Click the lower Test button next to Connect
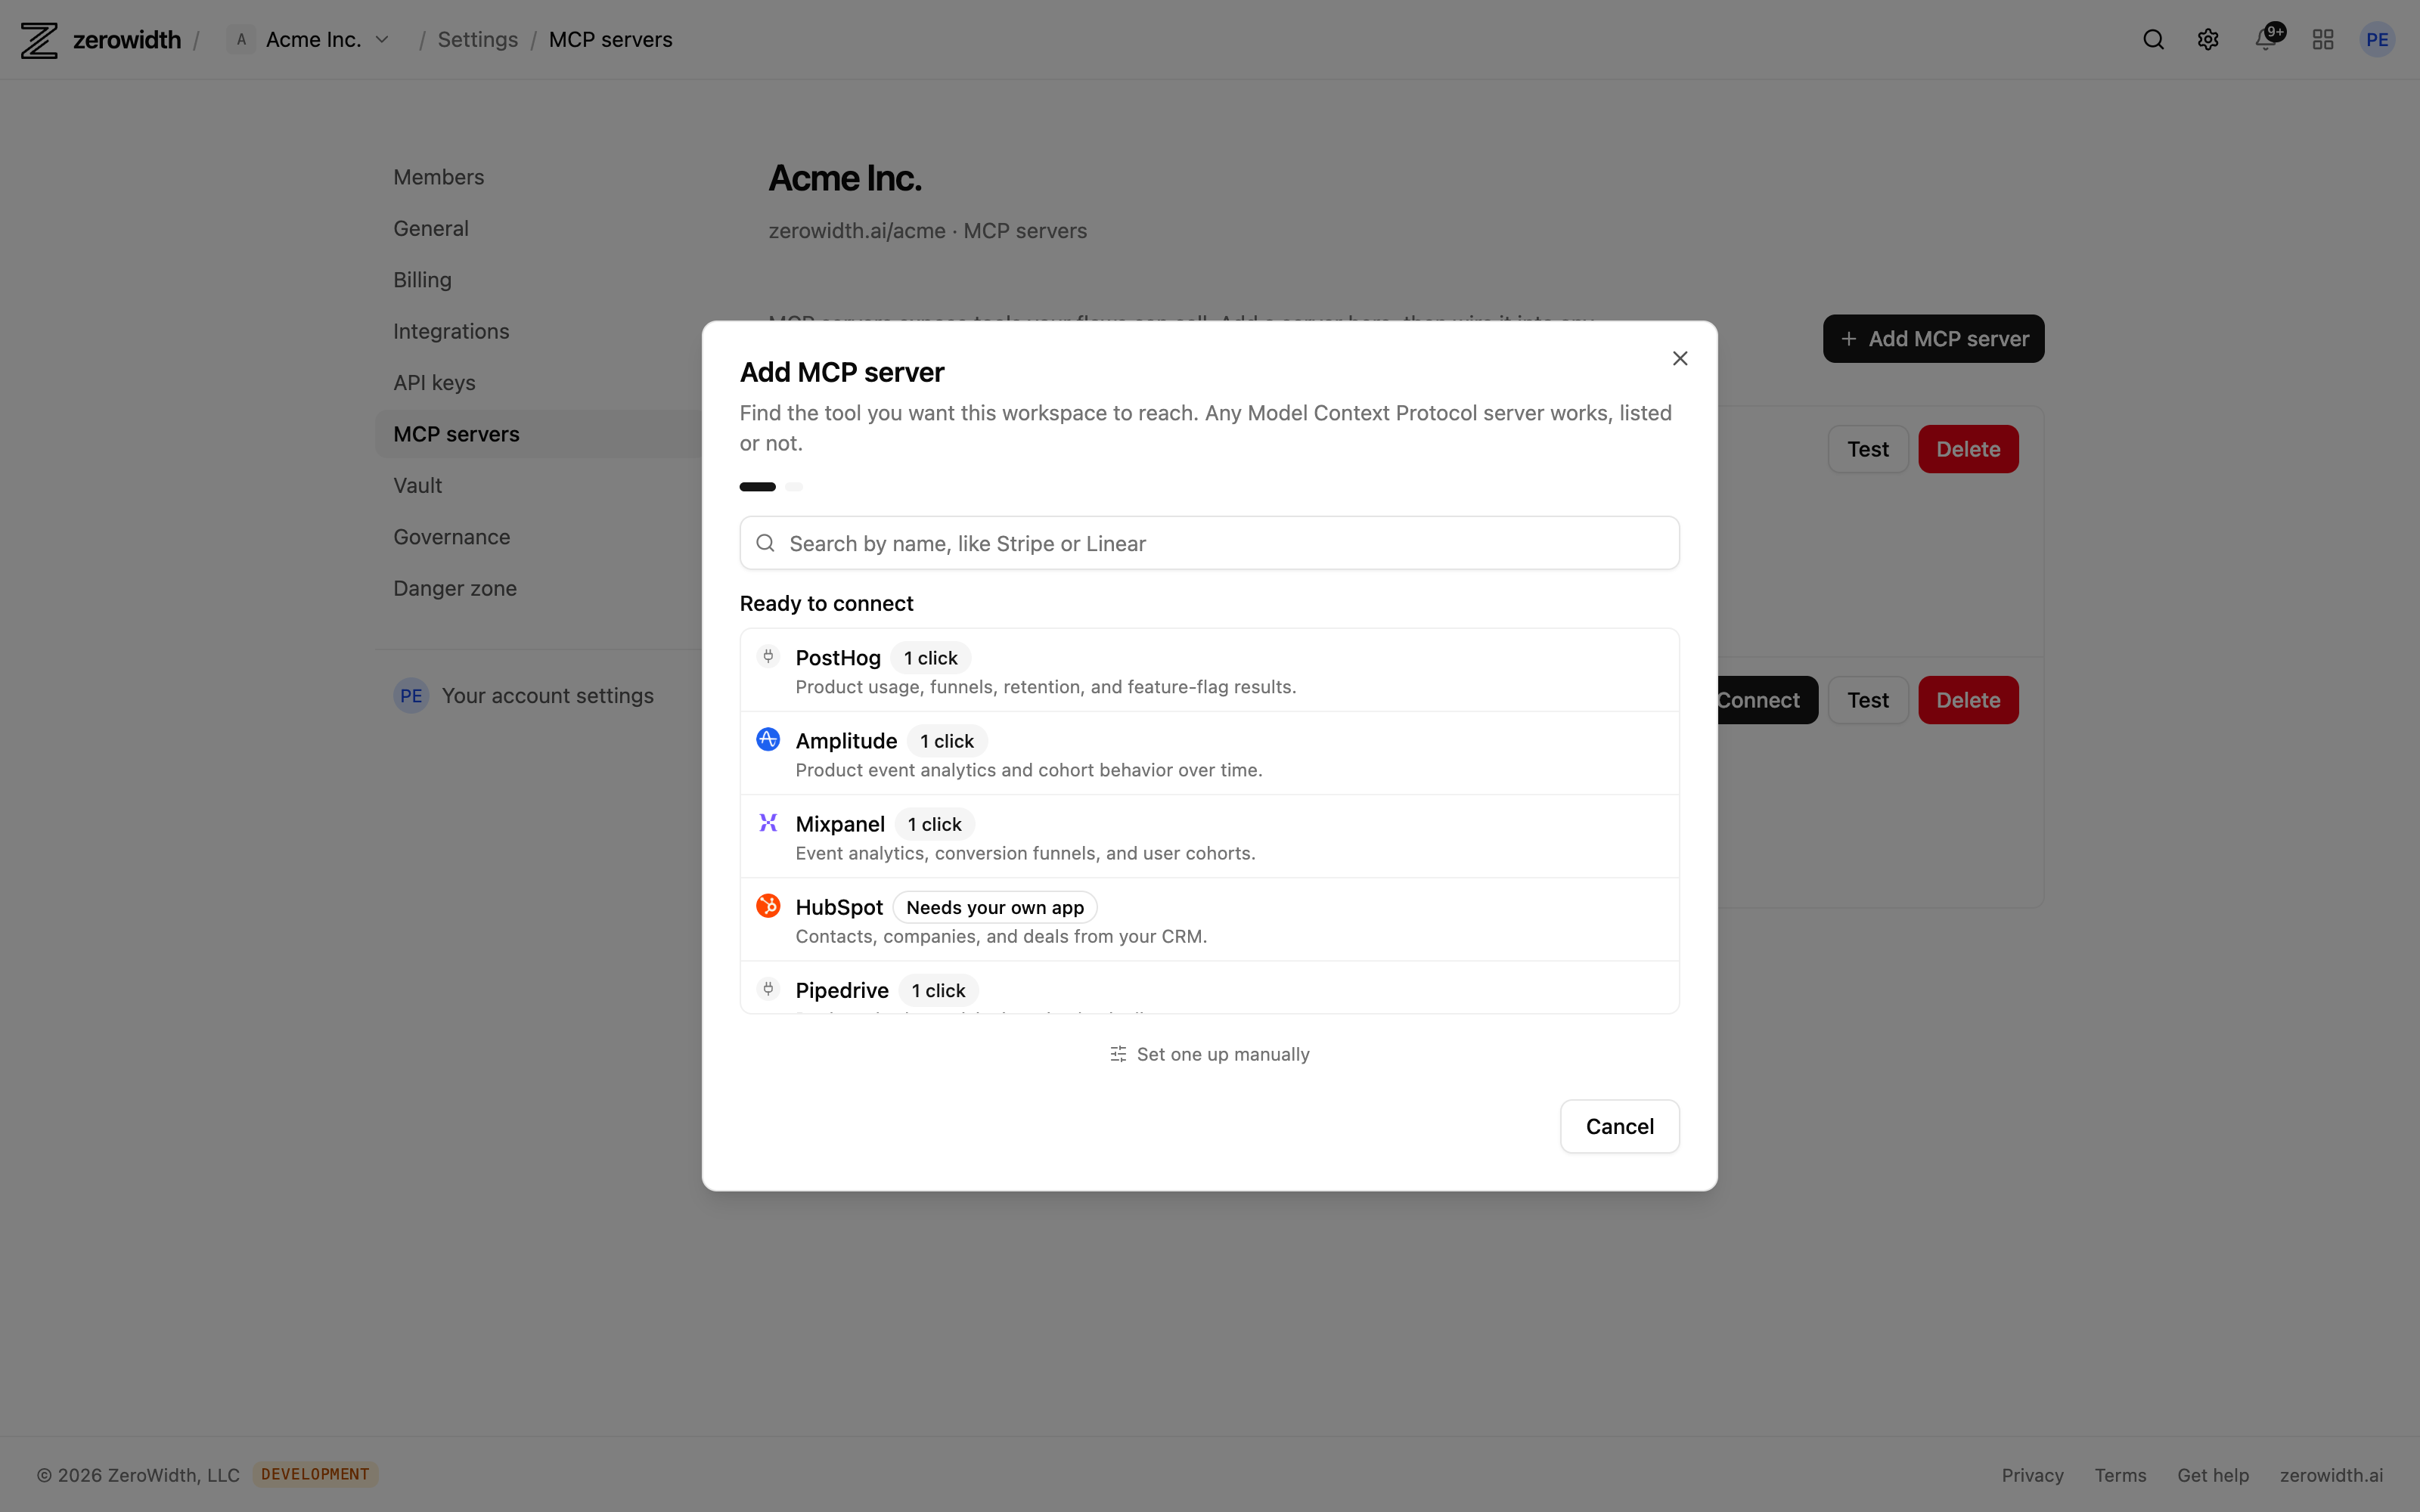This screenshot has height=1512, width=2420. tap(1867, 700)
